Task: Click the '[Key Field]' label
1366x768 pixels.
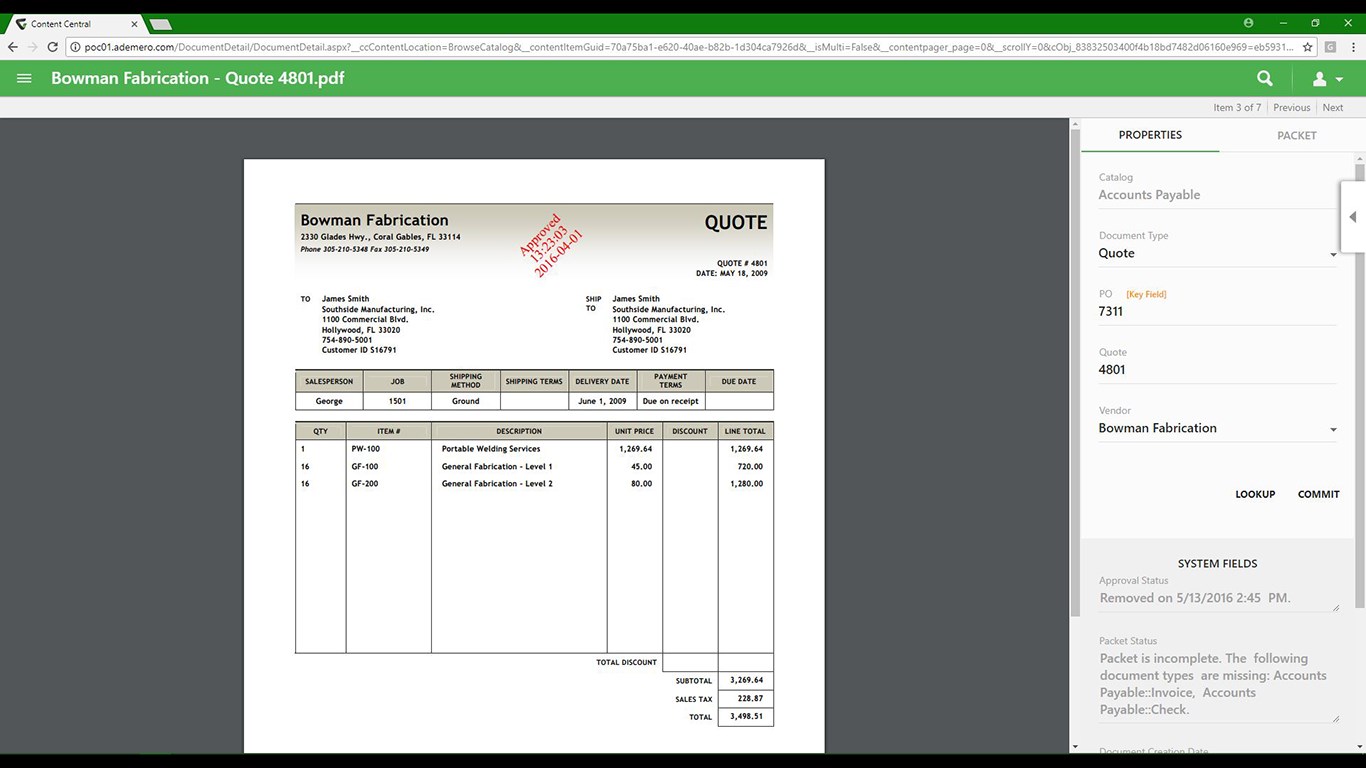Action: tap(1146, 294)
